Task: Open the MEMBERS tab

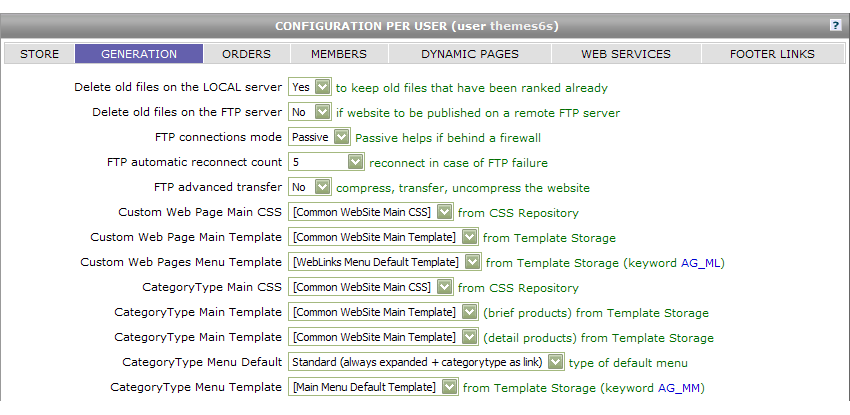Action: [x=338, y=54]
